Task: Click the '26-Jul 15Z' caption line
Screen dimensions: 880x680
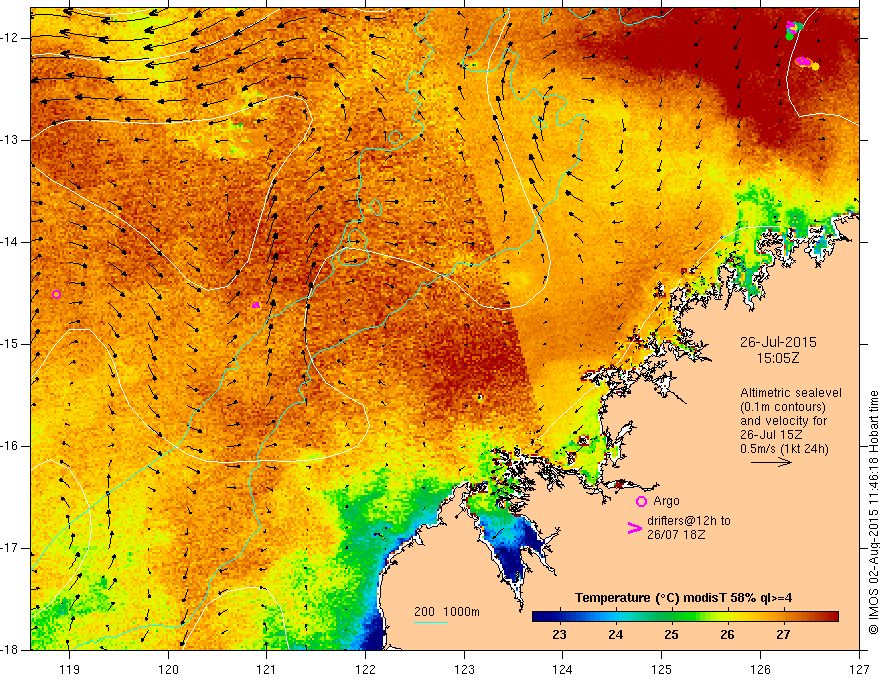Action: [x=771, y=435]
